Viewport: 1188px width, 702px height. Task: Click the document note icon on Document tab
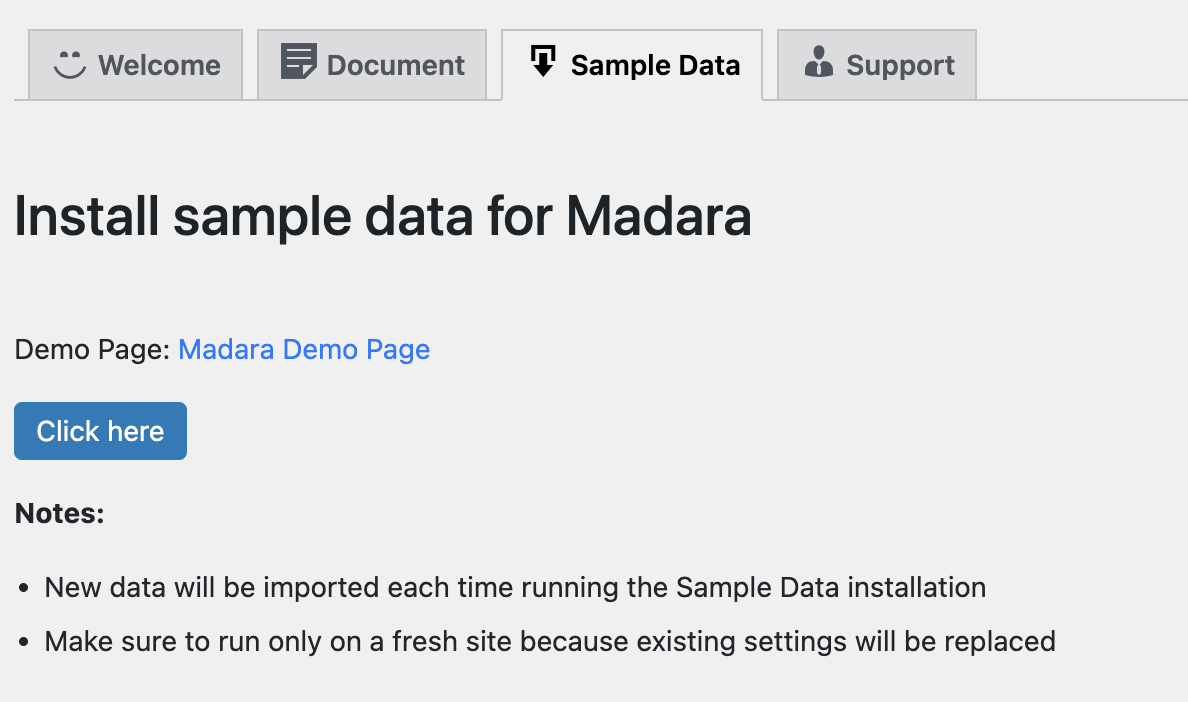pos(298,62)
